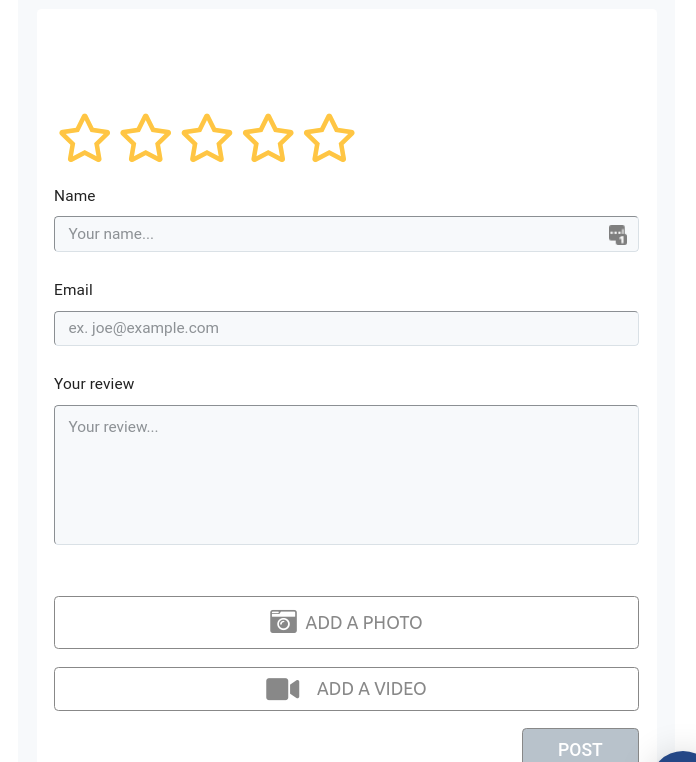This screenshot has height=762, width=696.
Task: Submit the review with the POST button
Action: click(580, 745)
